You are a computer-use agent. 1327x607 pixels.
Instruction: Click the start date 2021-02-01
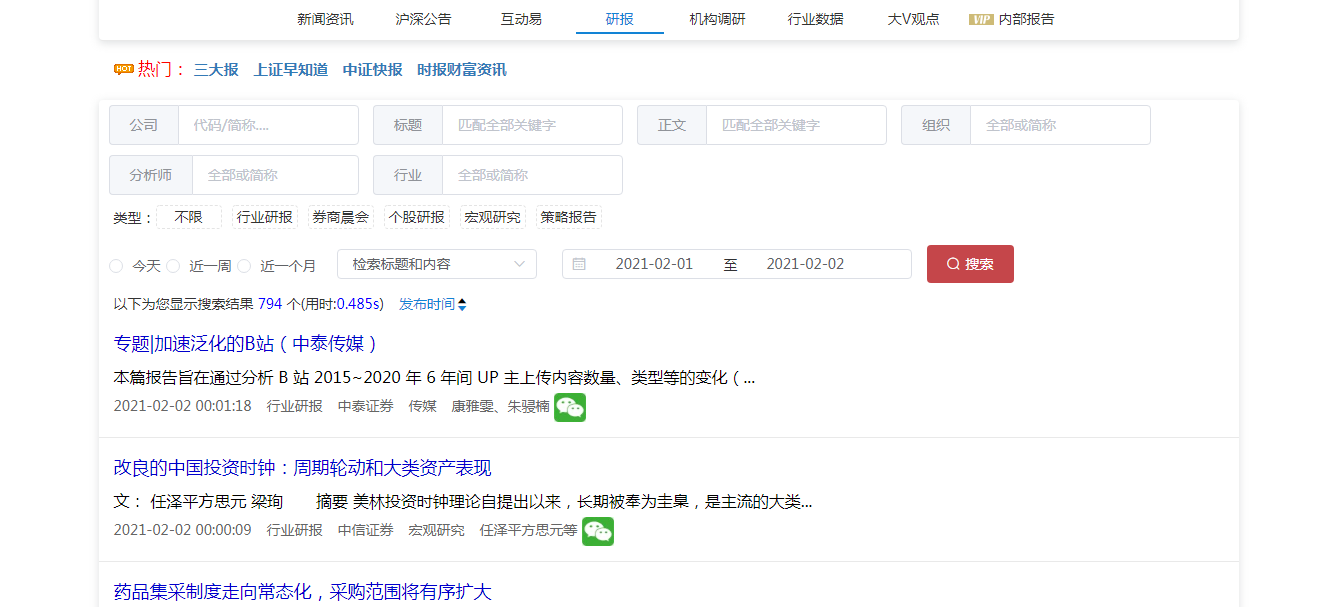(654, 264)
